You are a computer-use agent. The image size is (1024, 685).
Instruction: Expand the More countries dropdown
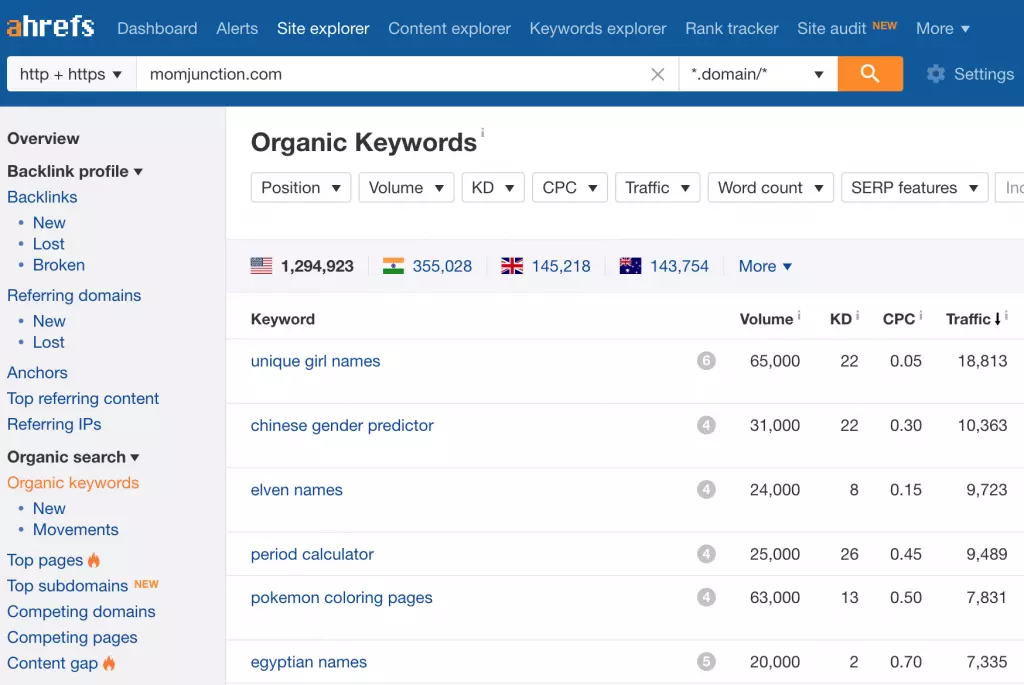tap(765, 266)
